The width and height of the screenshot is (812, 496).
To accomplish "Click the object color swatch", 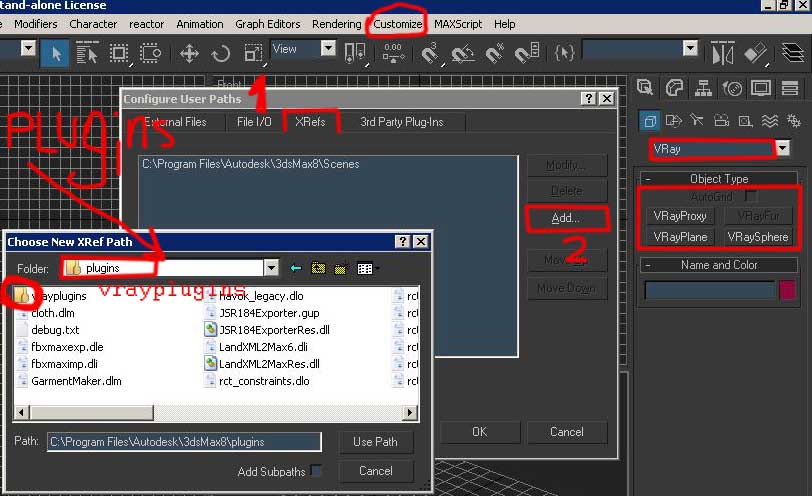I will 787,290.
